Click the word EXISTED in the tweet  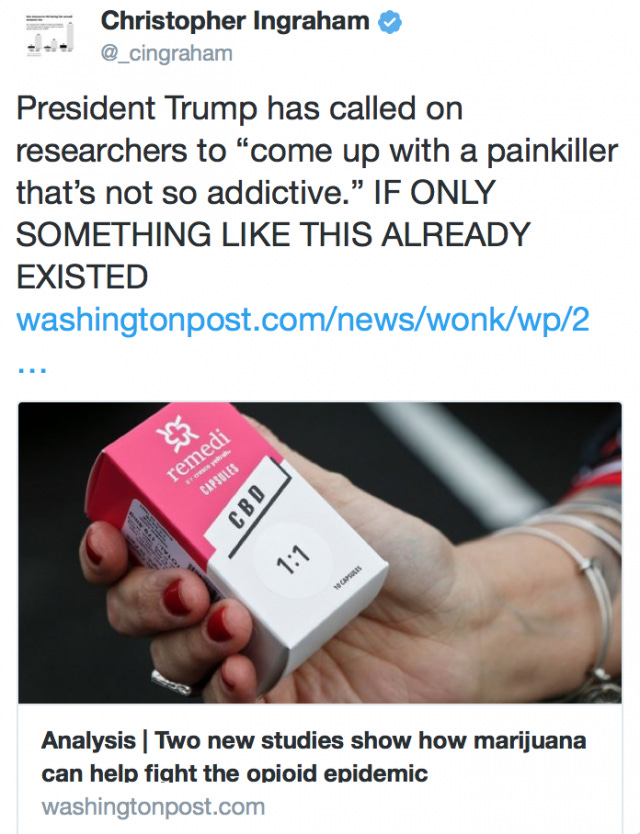(x=82, y=277)
